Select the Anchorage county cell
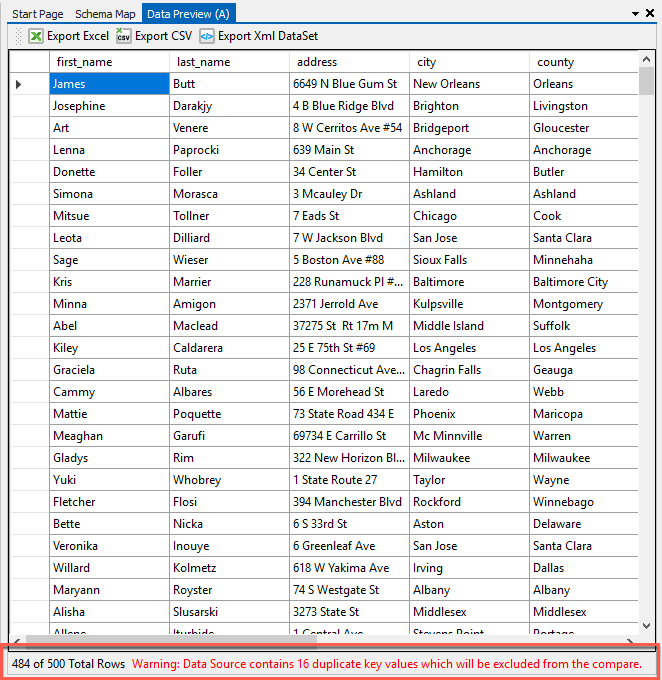 [x=584, y=150]
